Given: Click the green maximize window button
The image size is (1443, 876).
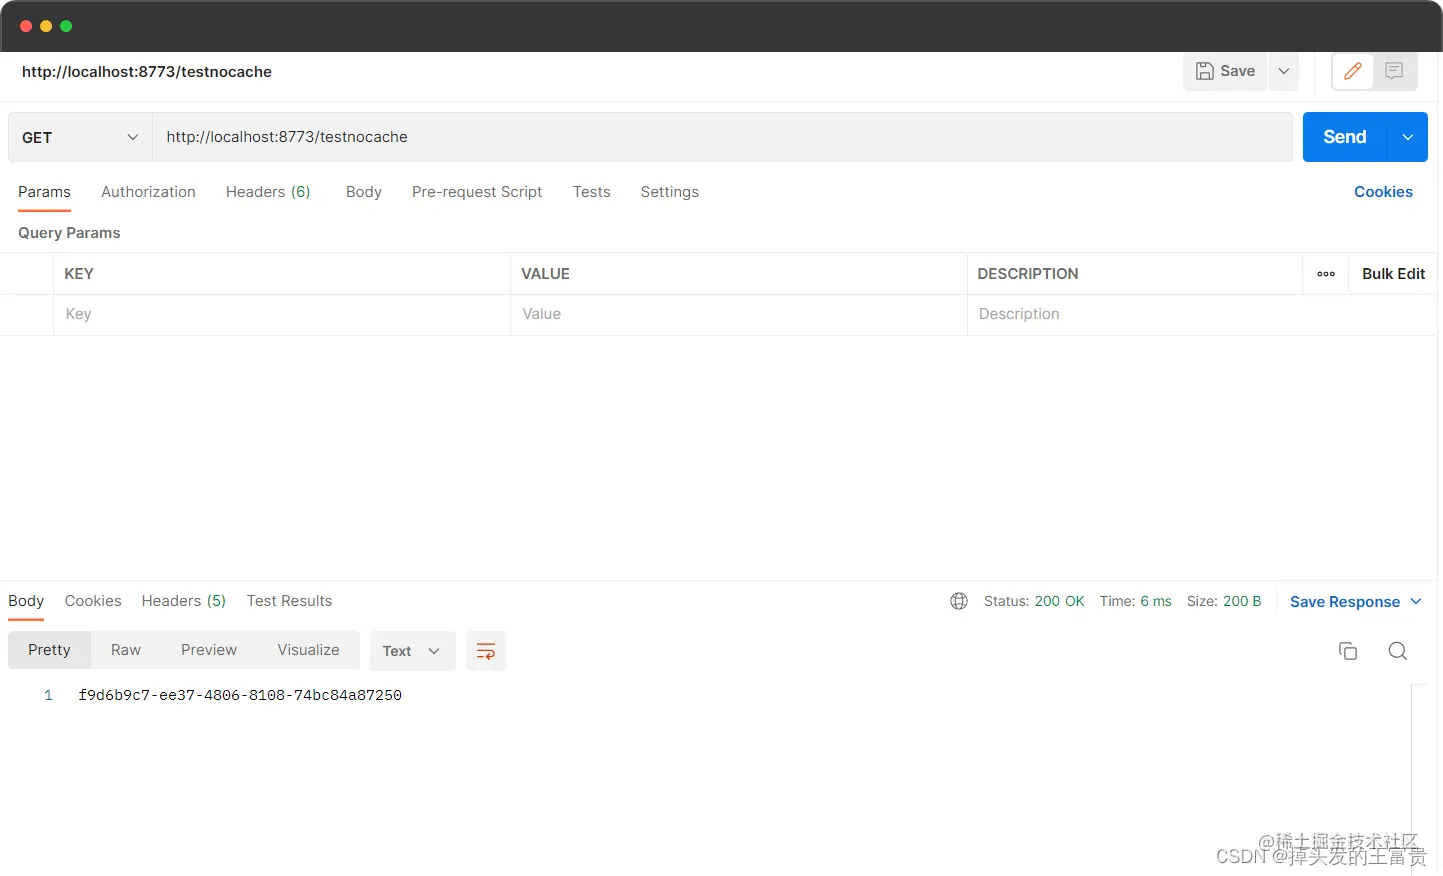Looking at the screenshot, I should [x=66, y=26].
